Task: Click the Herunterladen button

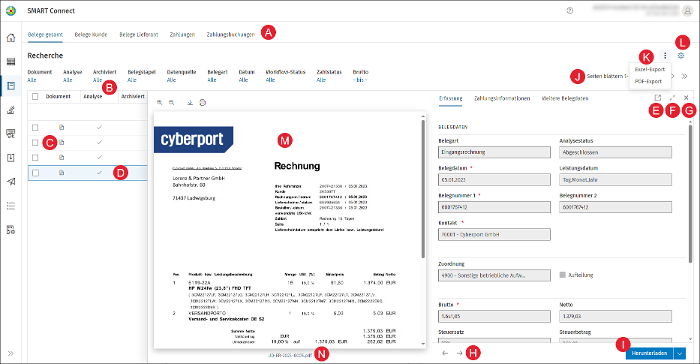Action: click(x=650, y=353)
